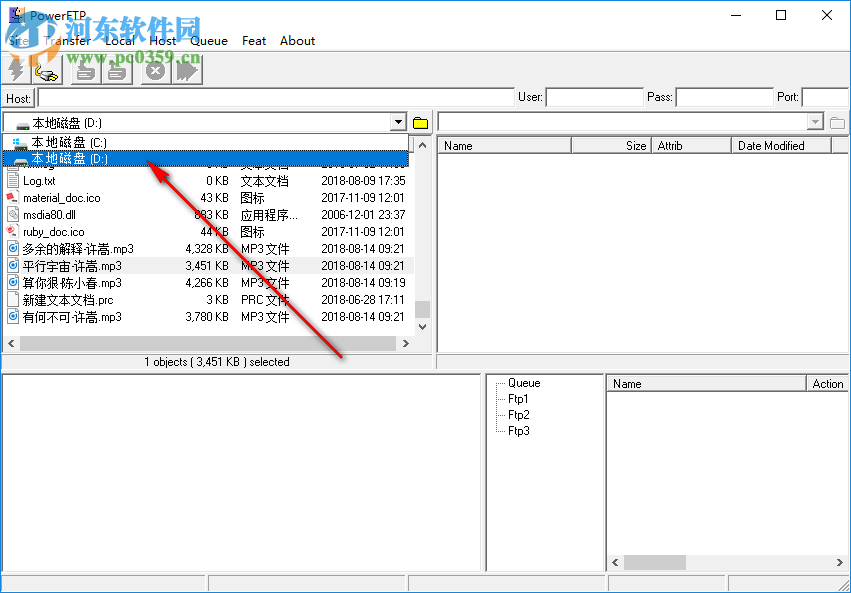
Task: Open local folder via yellow folder icon
Action: pos(419,121)
